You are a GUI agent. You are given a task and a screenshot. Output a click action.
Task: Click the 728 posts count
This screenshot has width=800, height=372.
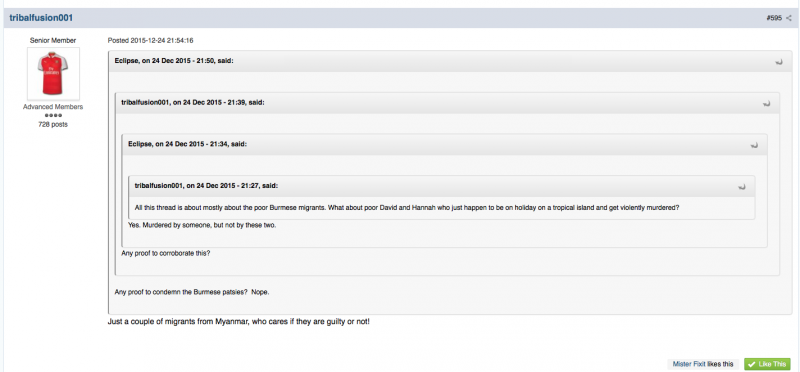[53, 125]
